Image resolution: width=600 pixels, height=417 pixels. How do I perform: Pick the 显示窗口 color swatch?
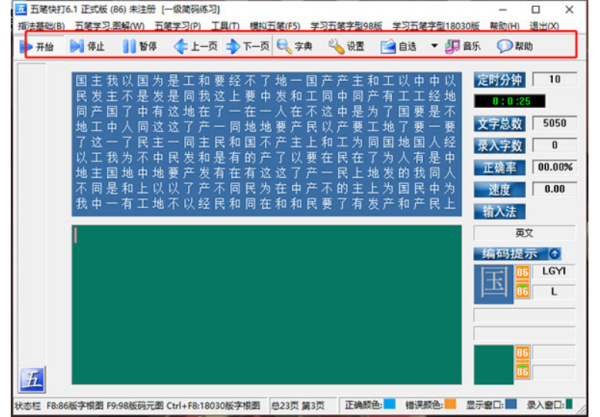(511, 404)
